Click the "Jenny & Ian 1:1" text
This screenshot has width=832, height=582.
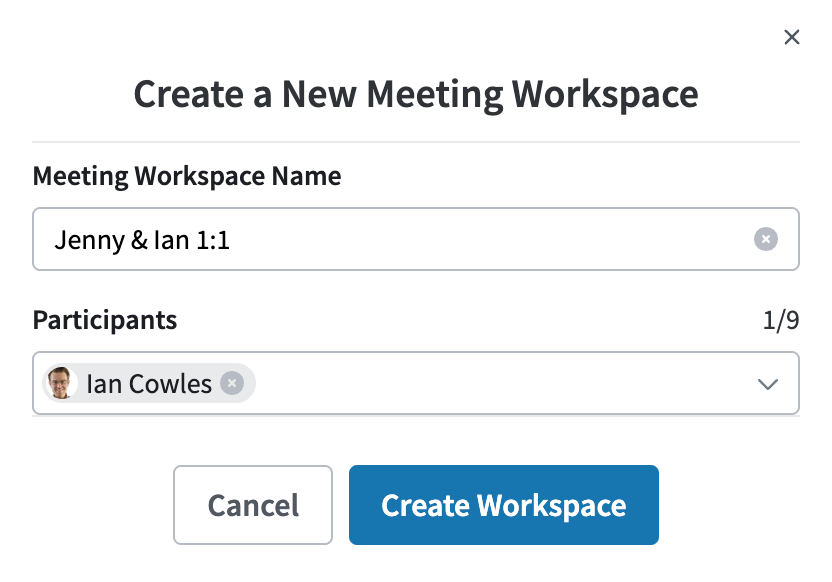coord(142,240)
